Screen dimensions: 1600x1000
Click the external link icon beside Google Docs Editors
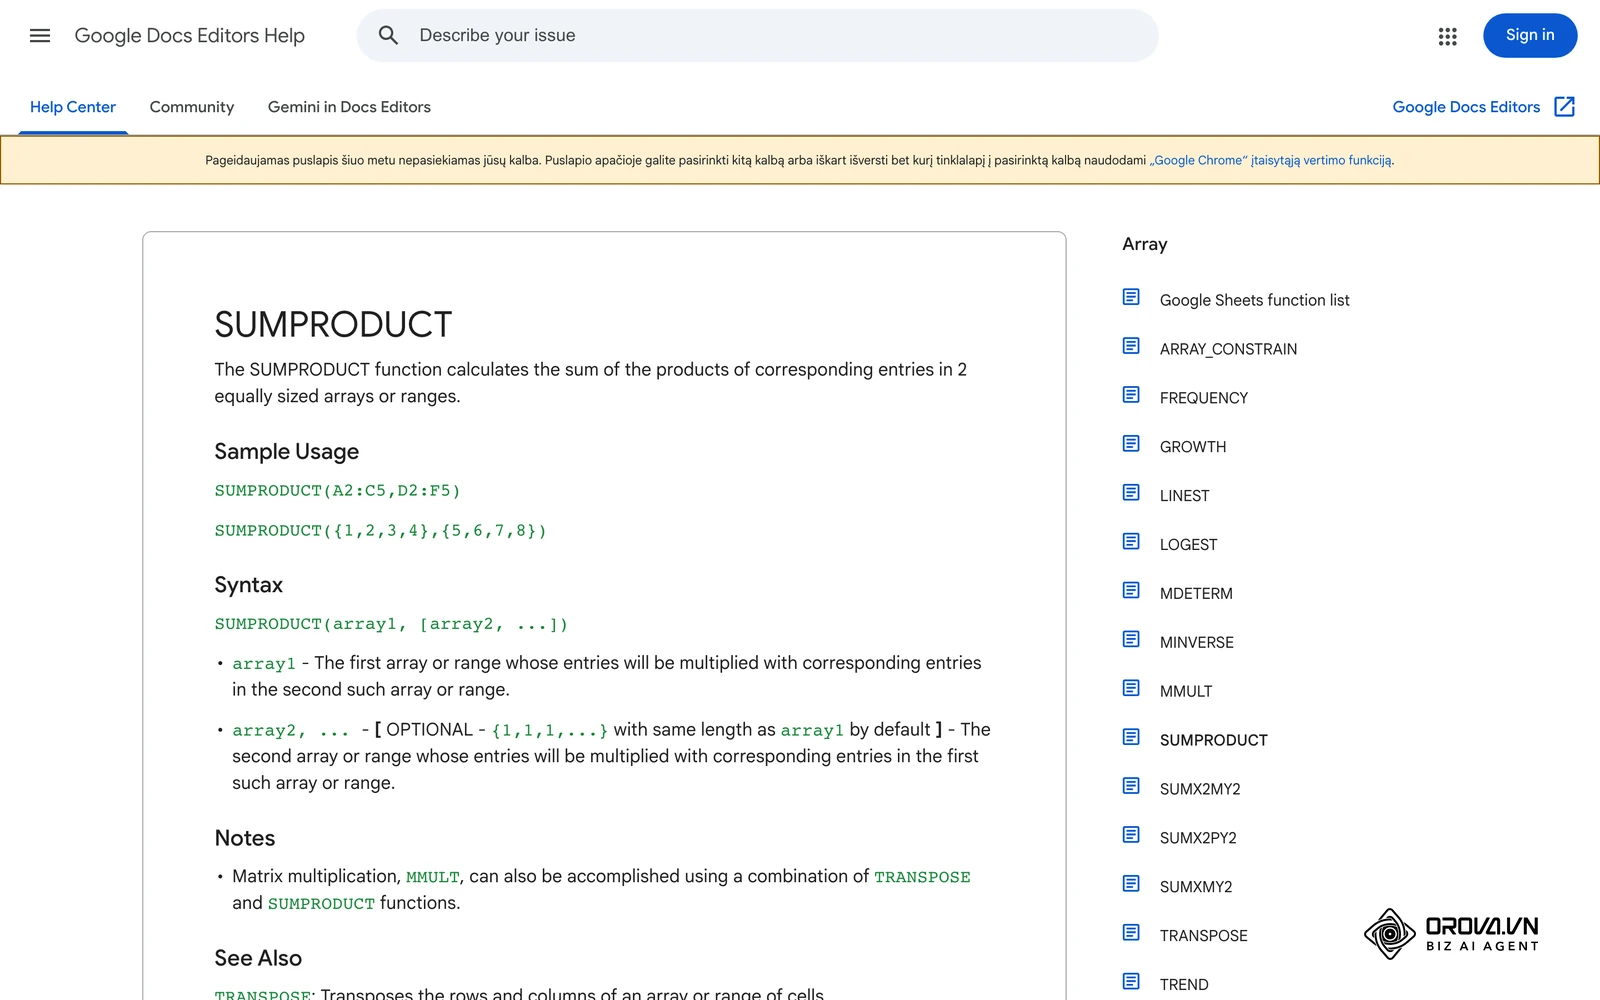(x=1565, y=107)
